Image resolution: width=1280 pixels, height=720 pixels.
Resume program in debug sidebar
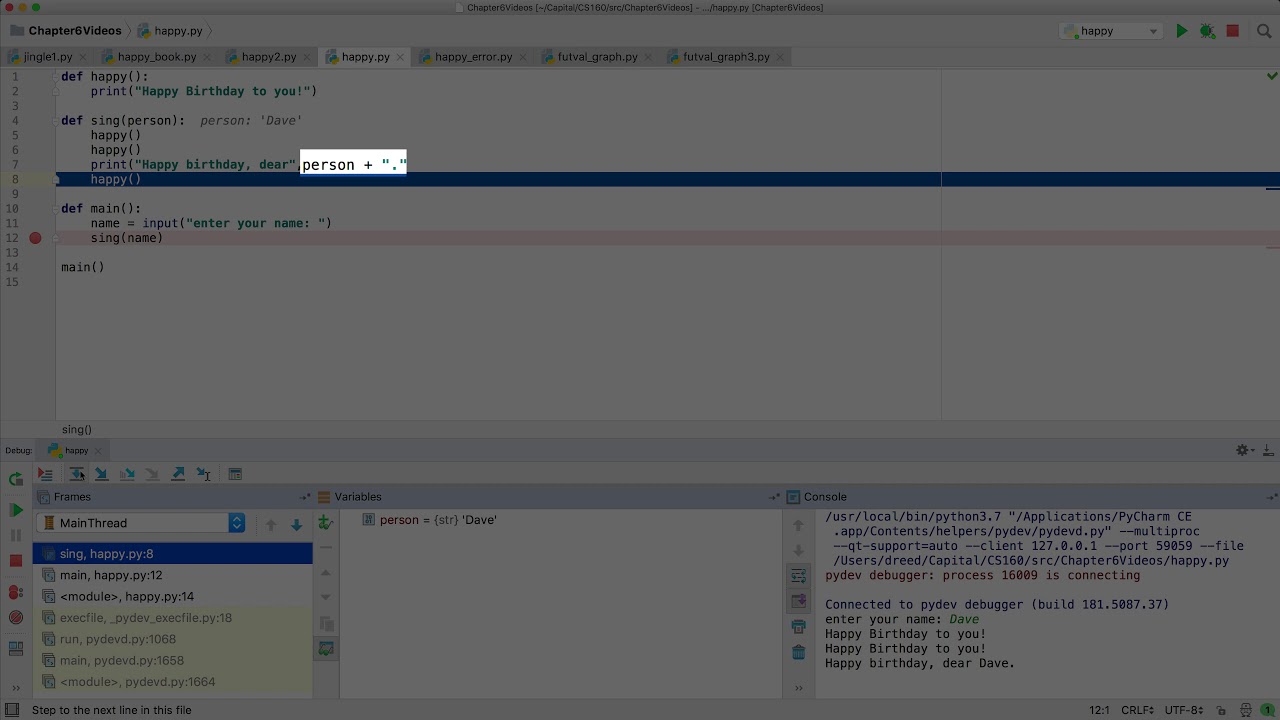tap(16, 510)
